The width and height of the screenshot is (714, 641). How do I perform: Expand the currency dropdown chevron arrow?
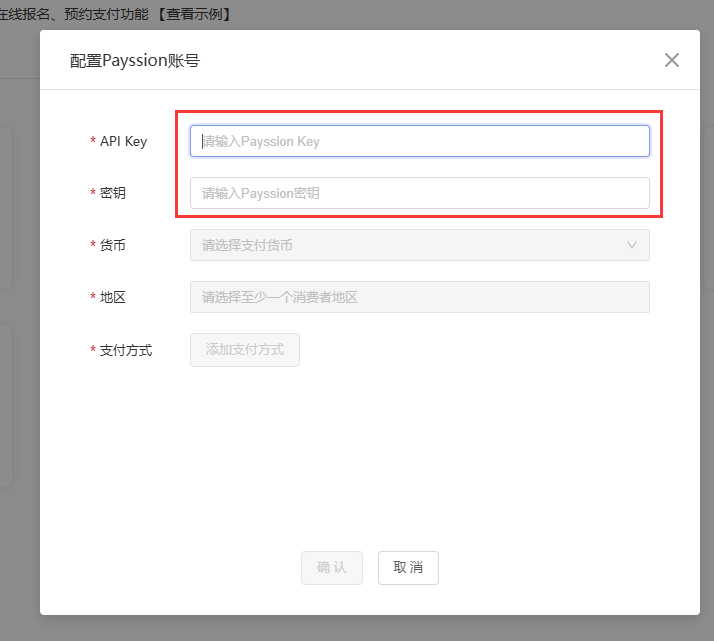pos(632,245)
